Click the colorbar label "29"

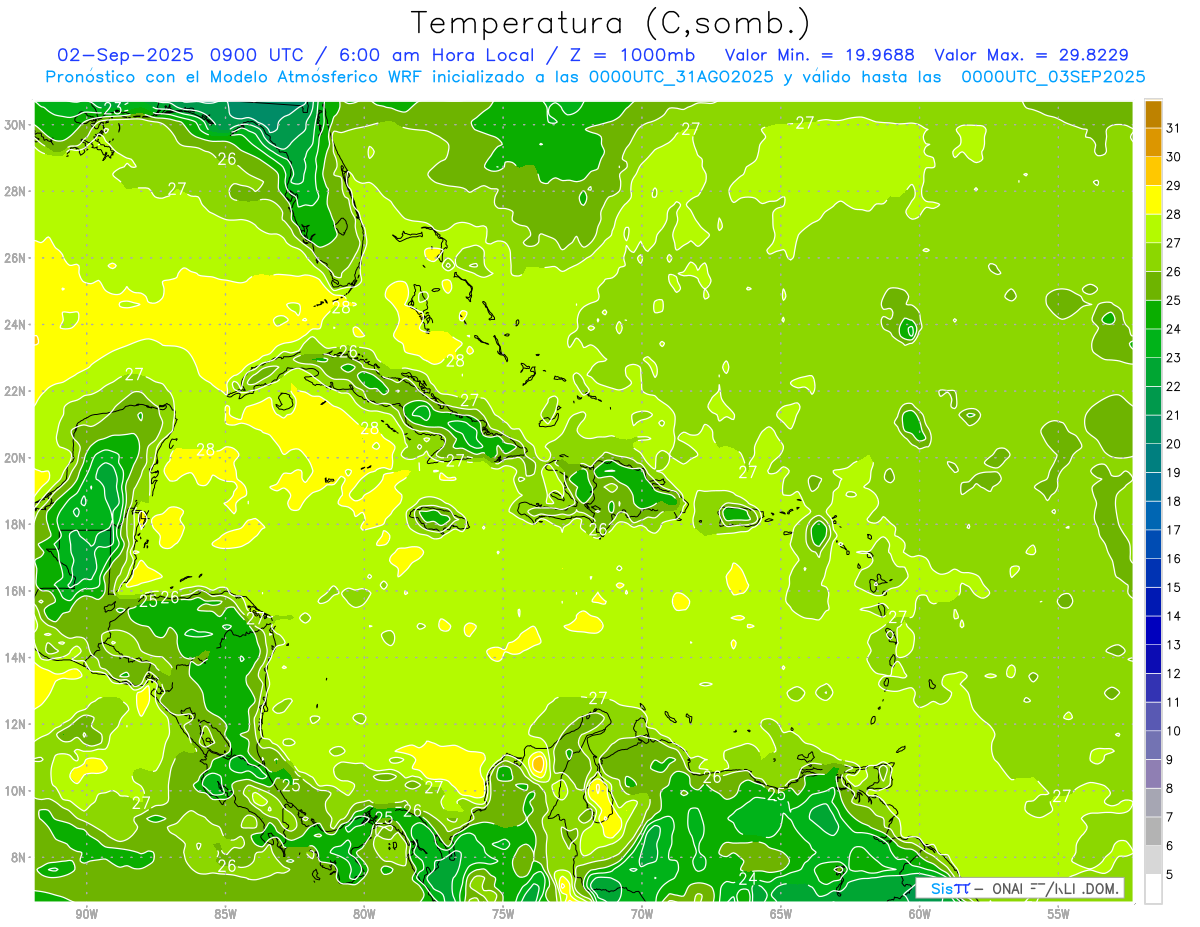tap(1174, 185)
